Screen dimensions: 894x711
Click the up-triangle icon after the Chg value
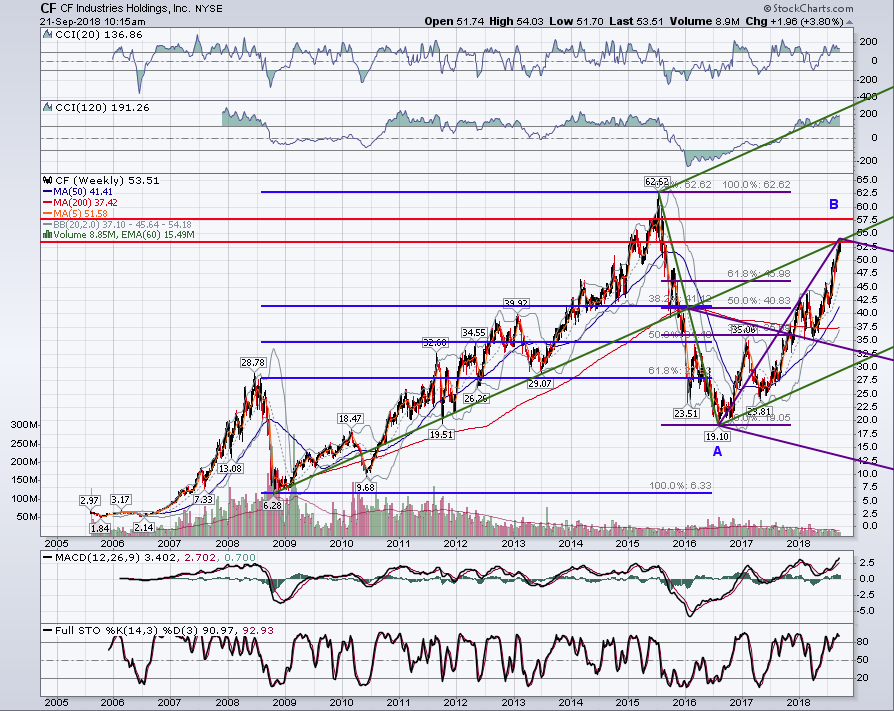point(850,22)
